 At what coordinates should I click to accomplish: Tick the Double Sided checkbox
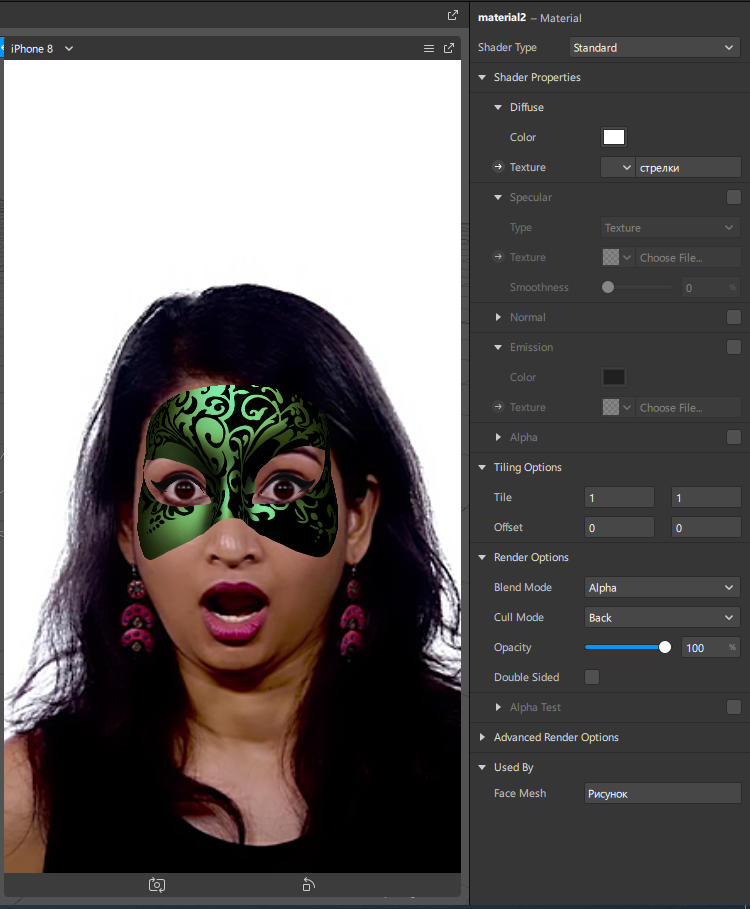[x=592, y=677]
